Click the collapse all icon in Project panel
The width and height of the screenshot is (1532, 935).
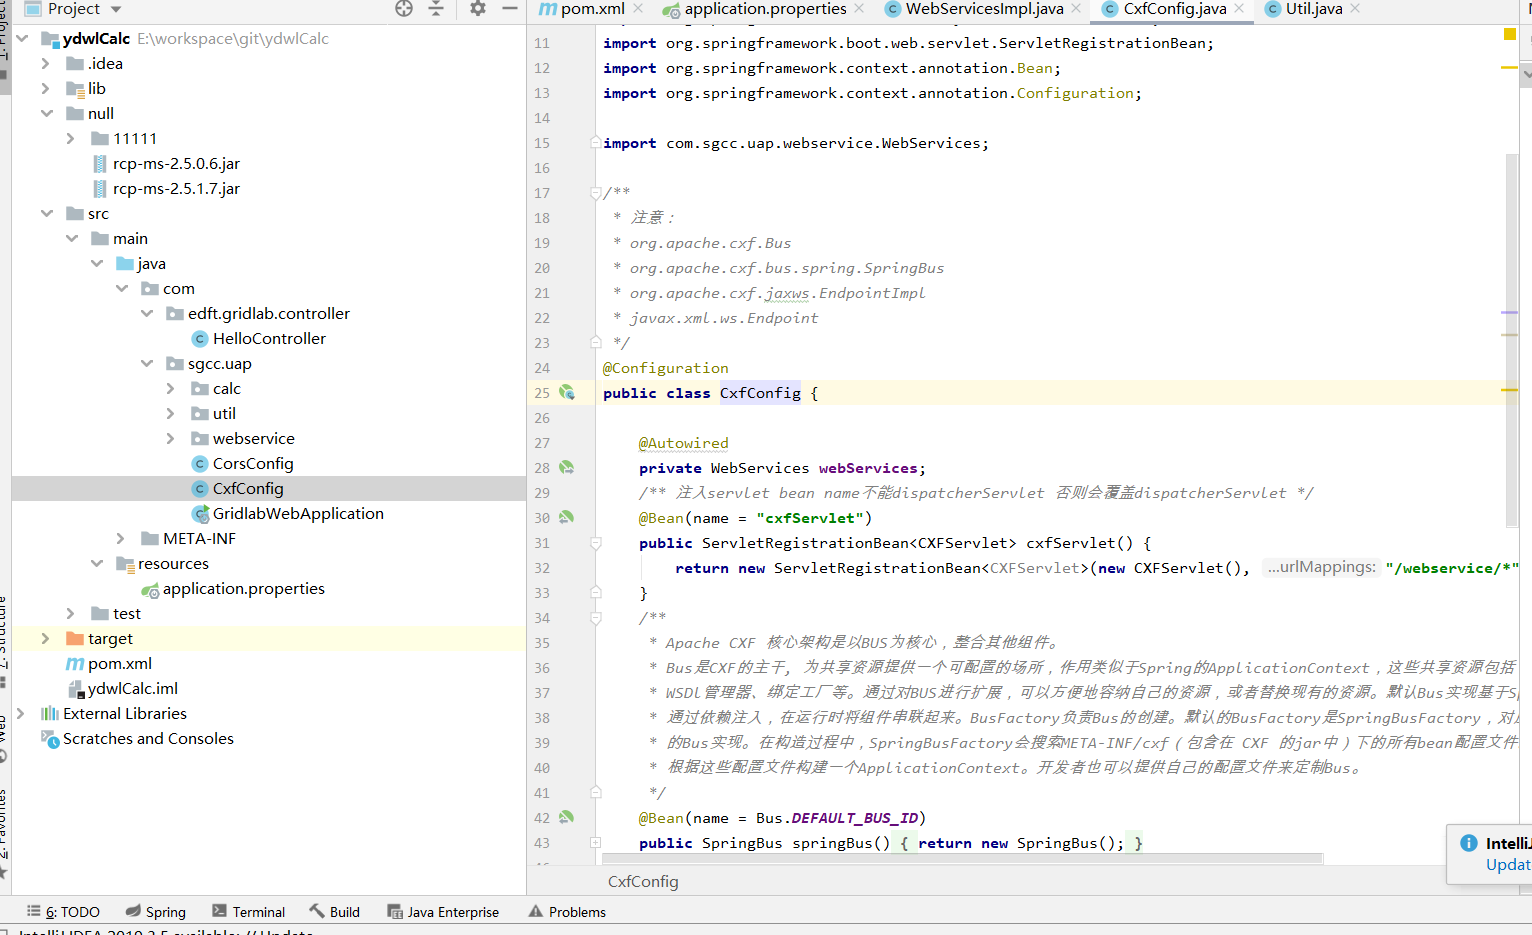point(436,9)
